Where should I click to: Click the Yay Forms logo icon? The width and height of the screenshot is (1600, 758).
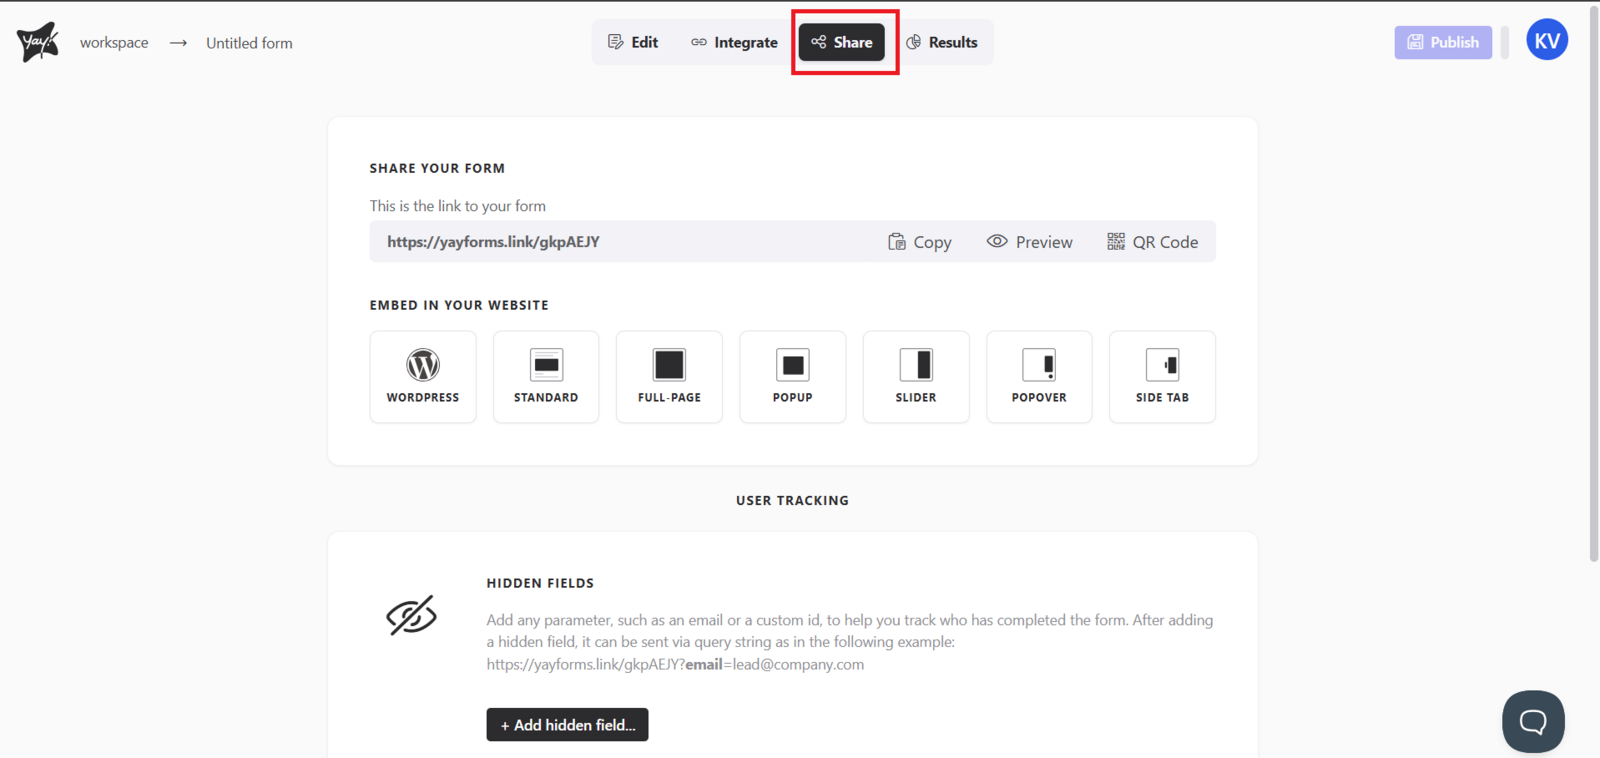coord(38,42)
